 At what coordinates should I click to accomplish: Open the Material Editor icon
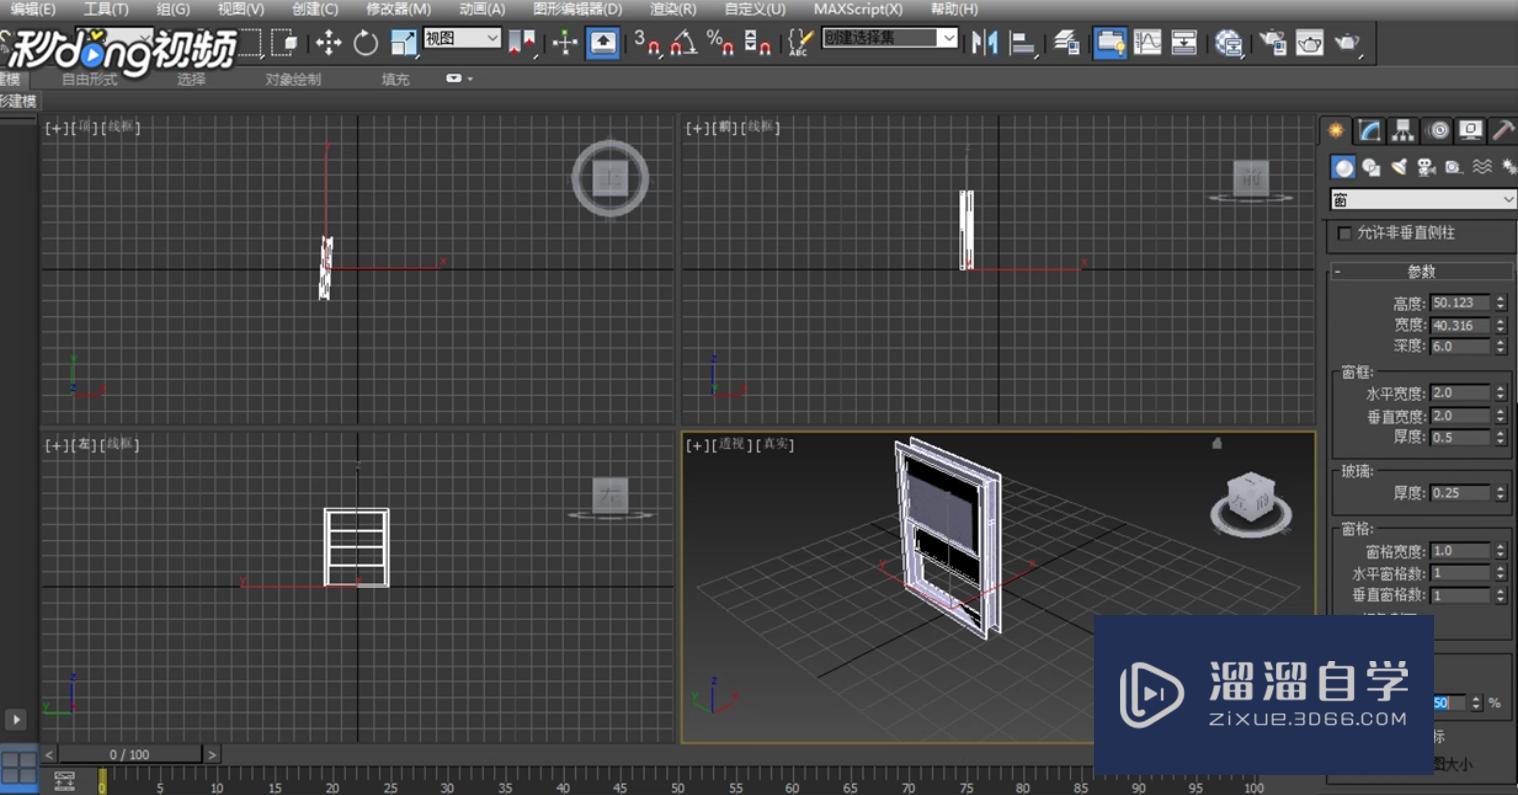(1228, 42)
